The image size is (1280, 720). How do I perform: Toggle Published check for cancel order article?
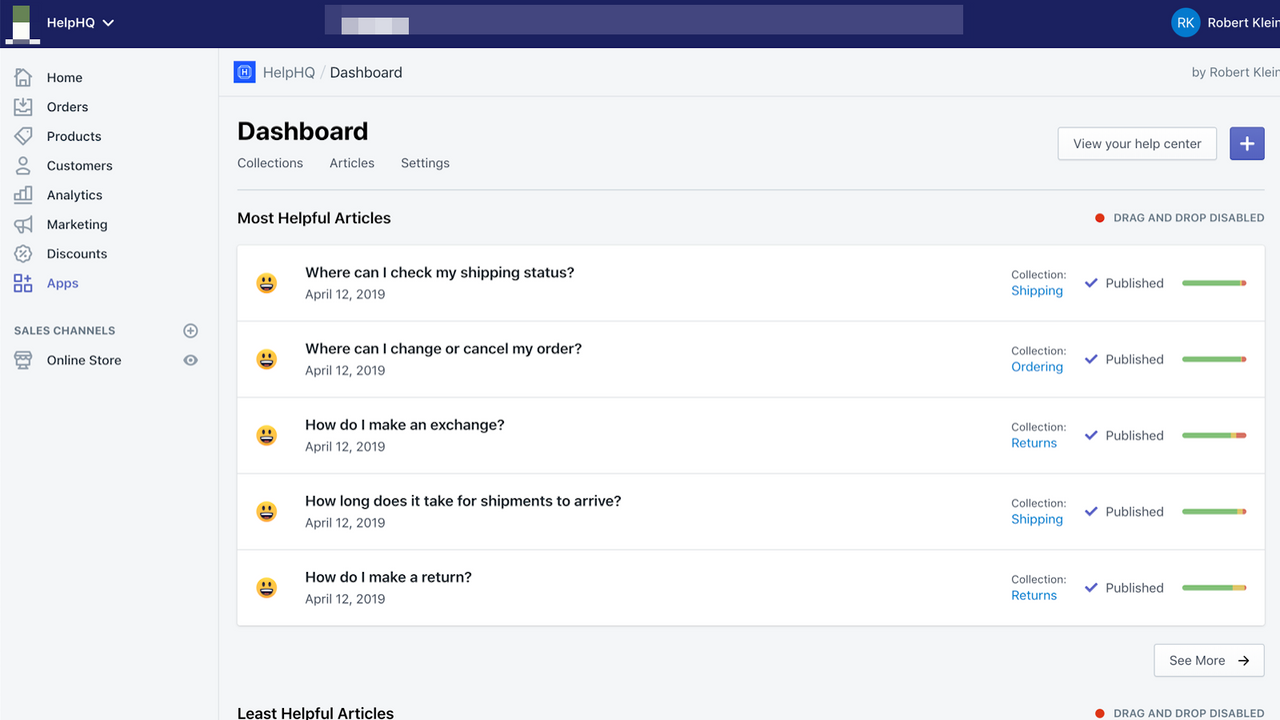coord(1091,359)
